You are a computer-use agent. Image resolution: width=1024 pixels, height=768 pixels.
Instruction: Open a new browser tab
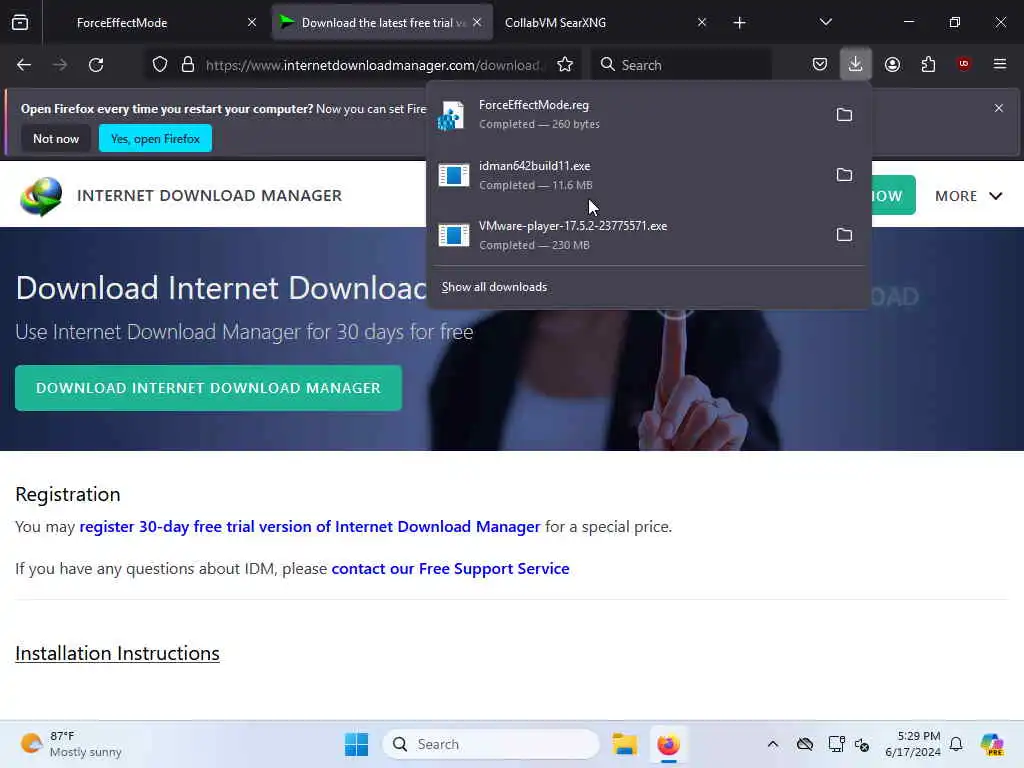point(739,23)
